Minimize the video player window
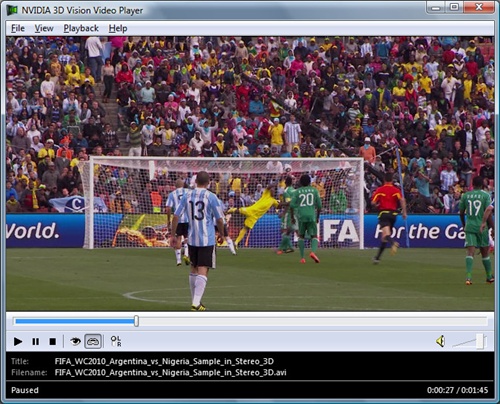Image resolution: width=500 pixels, height=404 pixels. tap(435, 7)
